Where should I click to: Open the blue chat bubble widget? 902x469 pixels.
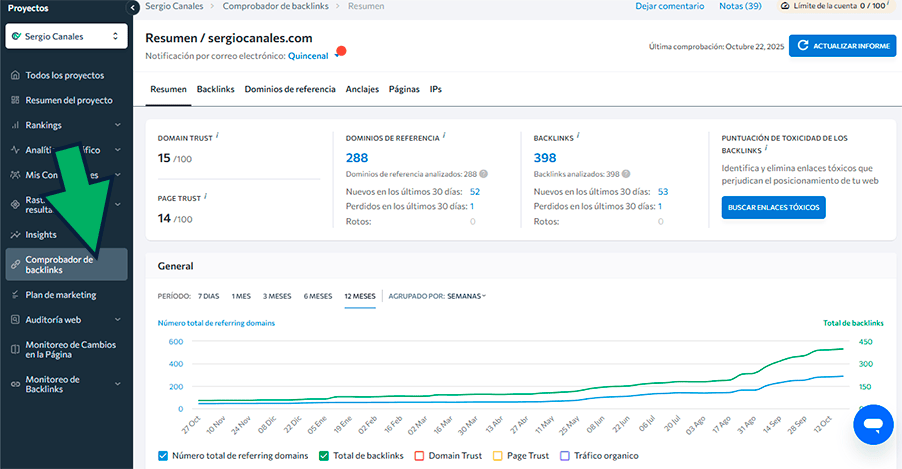[873, 425]
